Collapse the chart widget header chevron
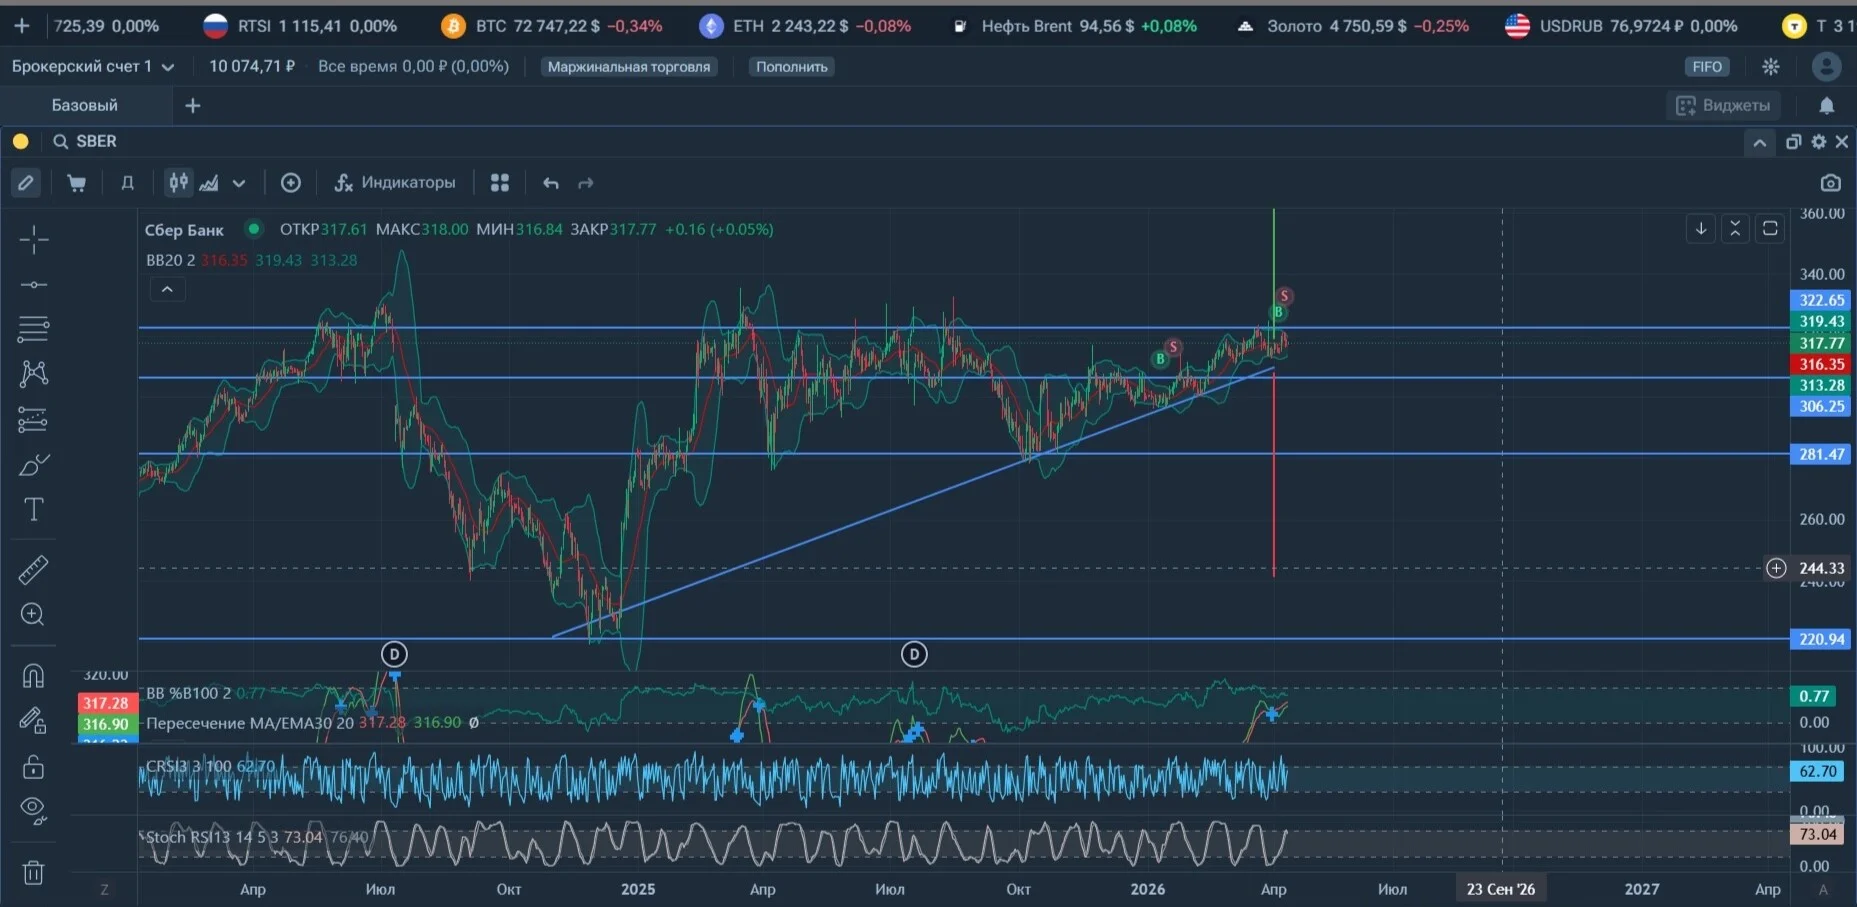 click(1759, 142)
